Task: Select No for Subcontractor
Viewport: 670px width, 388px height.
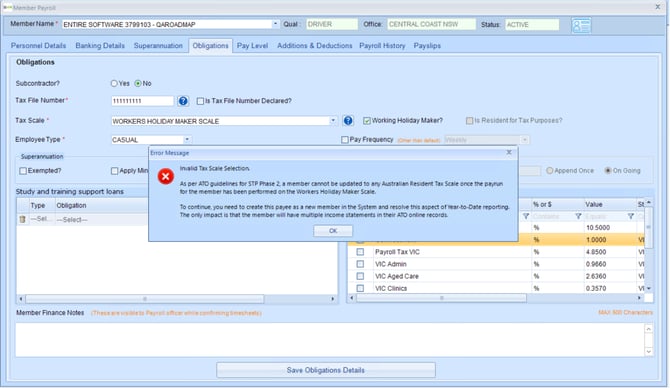Action: (x=138, y=83)
